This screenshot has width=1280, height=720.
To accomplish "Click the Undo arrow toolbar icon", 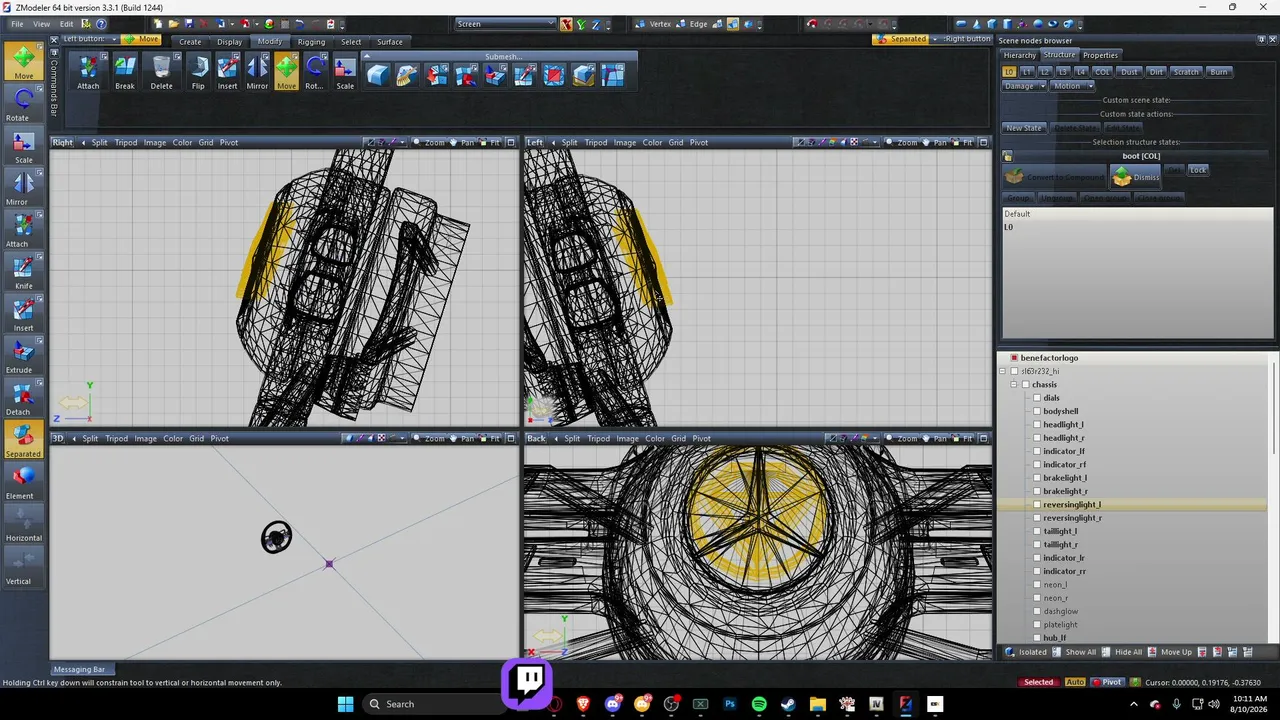I will pos(299,24).
